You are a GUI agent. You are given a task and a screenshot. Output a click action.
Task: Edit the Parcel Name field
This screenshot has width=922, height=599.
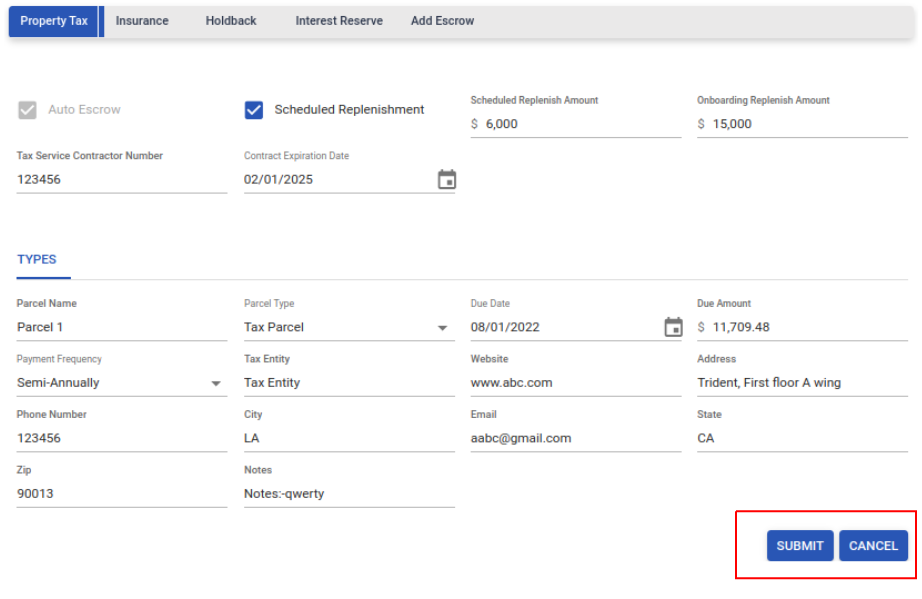point(122,327)
